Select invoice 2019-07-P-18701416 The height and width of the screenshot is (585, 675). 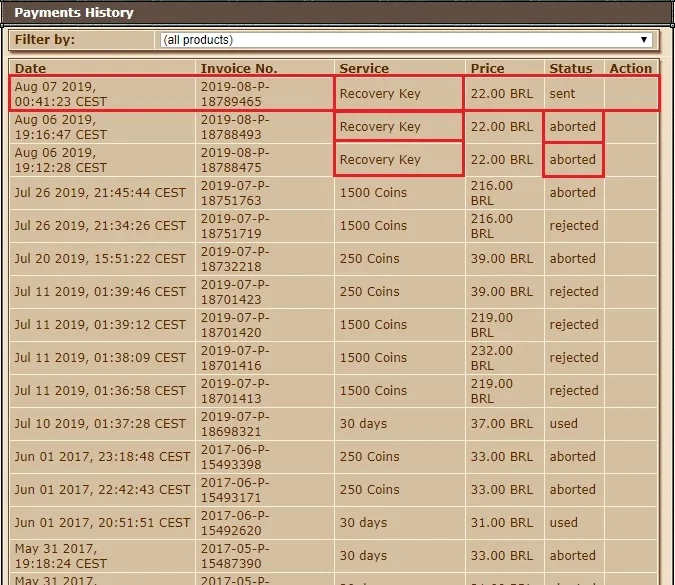235,358
